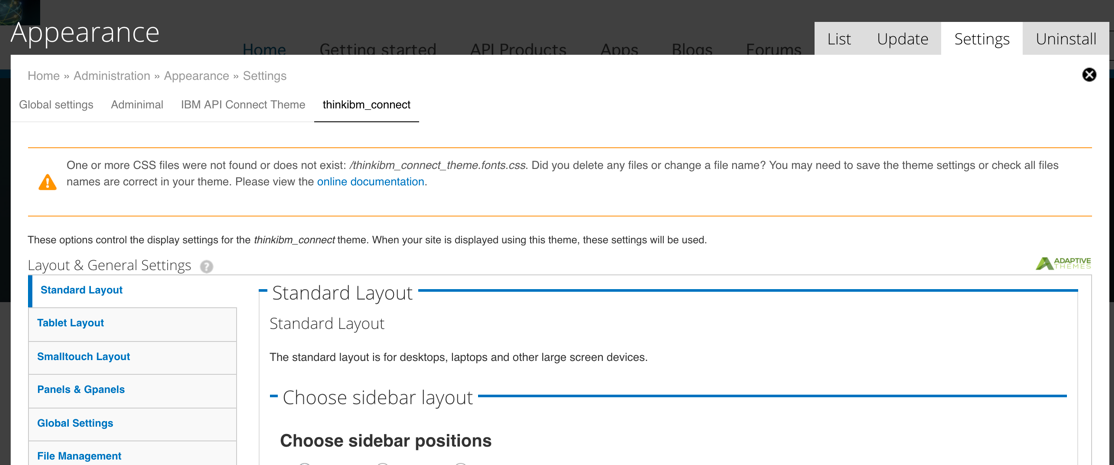Click the Appearance page title

click(85, 33)
